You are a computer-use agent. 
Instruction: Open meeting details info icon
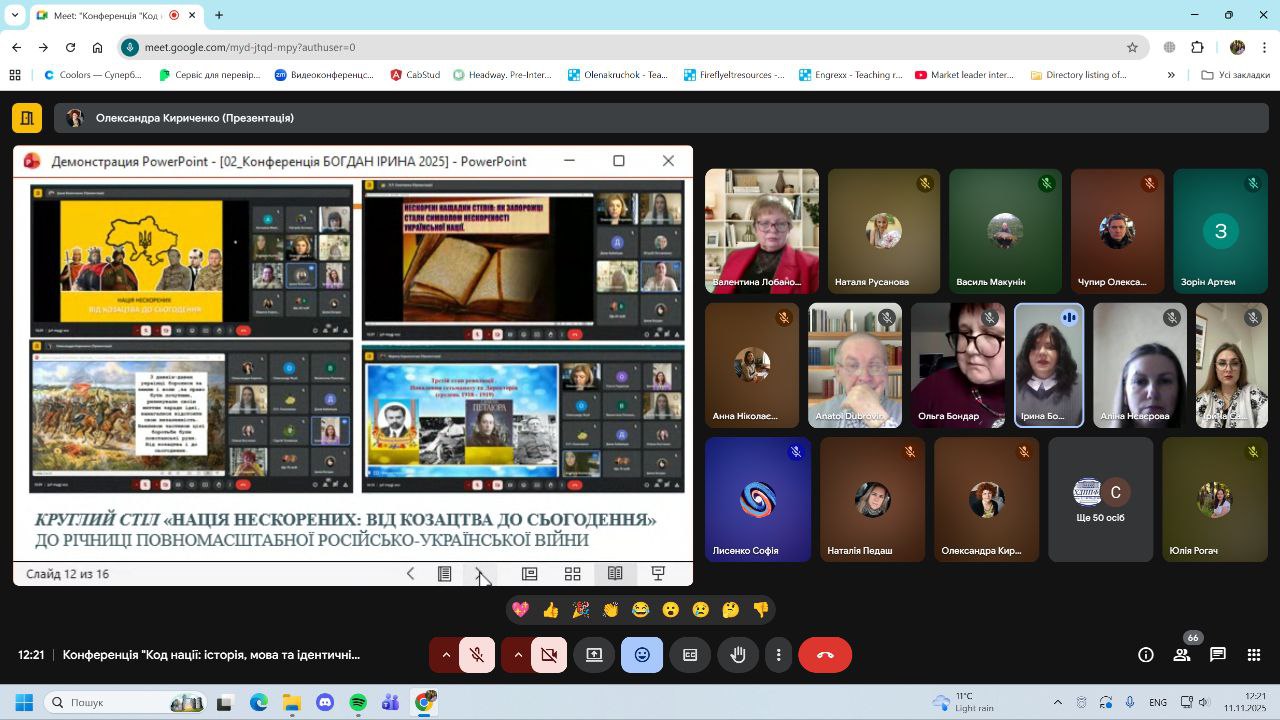pyautogui.click(x=1146, y=655)
